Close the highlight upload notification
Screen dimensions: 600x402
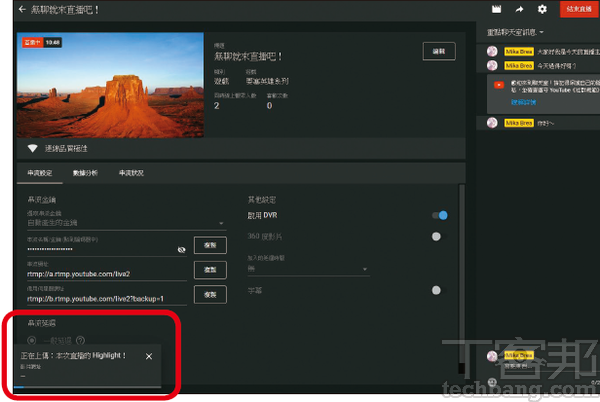[149, 356]
